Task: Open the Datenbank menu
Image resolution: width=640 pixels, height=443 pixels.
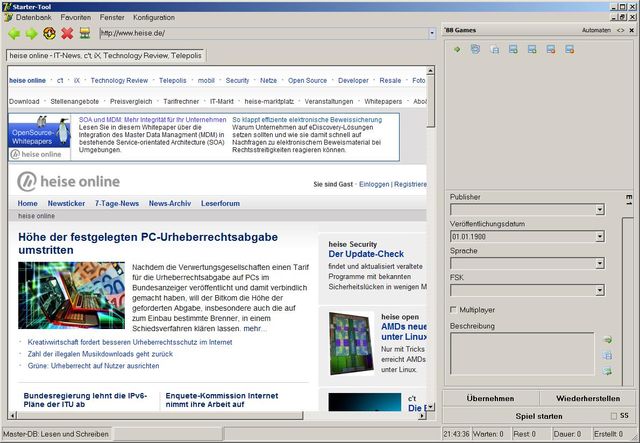Action: coord(33,18)
